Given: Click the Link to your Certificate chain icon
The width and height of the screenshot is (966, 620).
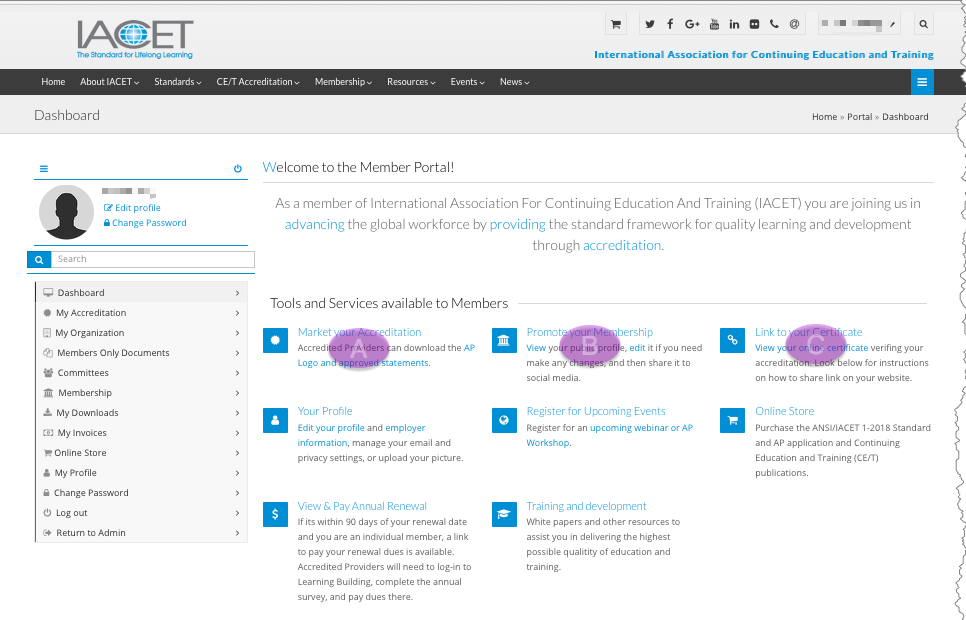Looking at the screenshot, I should [x=733, y=340].
